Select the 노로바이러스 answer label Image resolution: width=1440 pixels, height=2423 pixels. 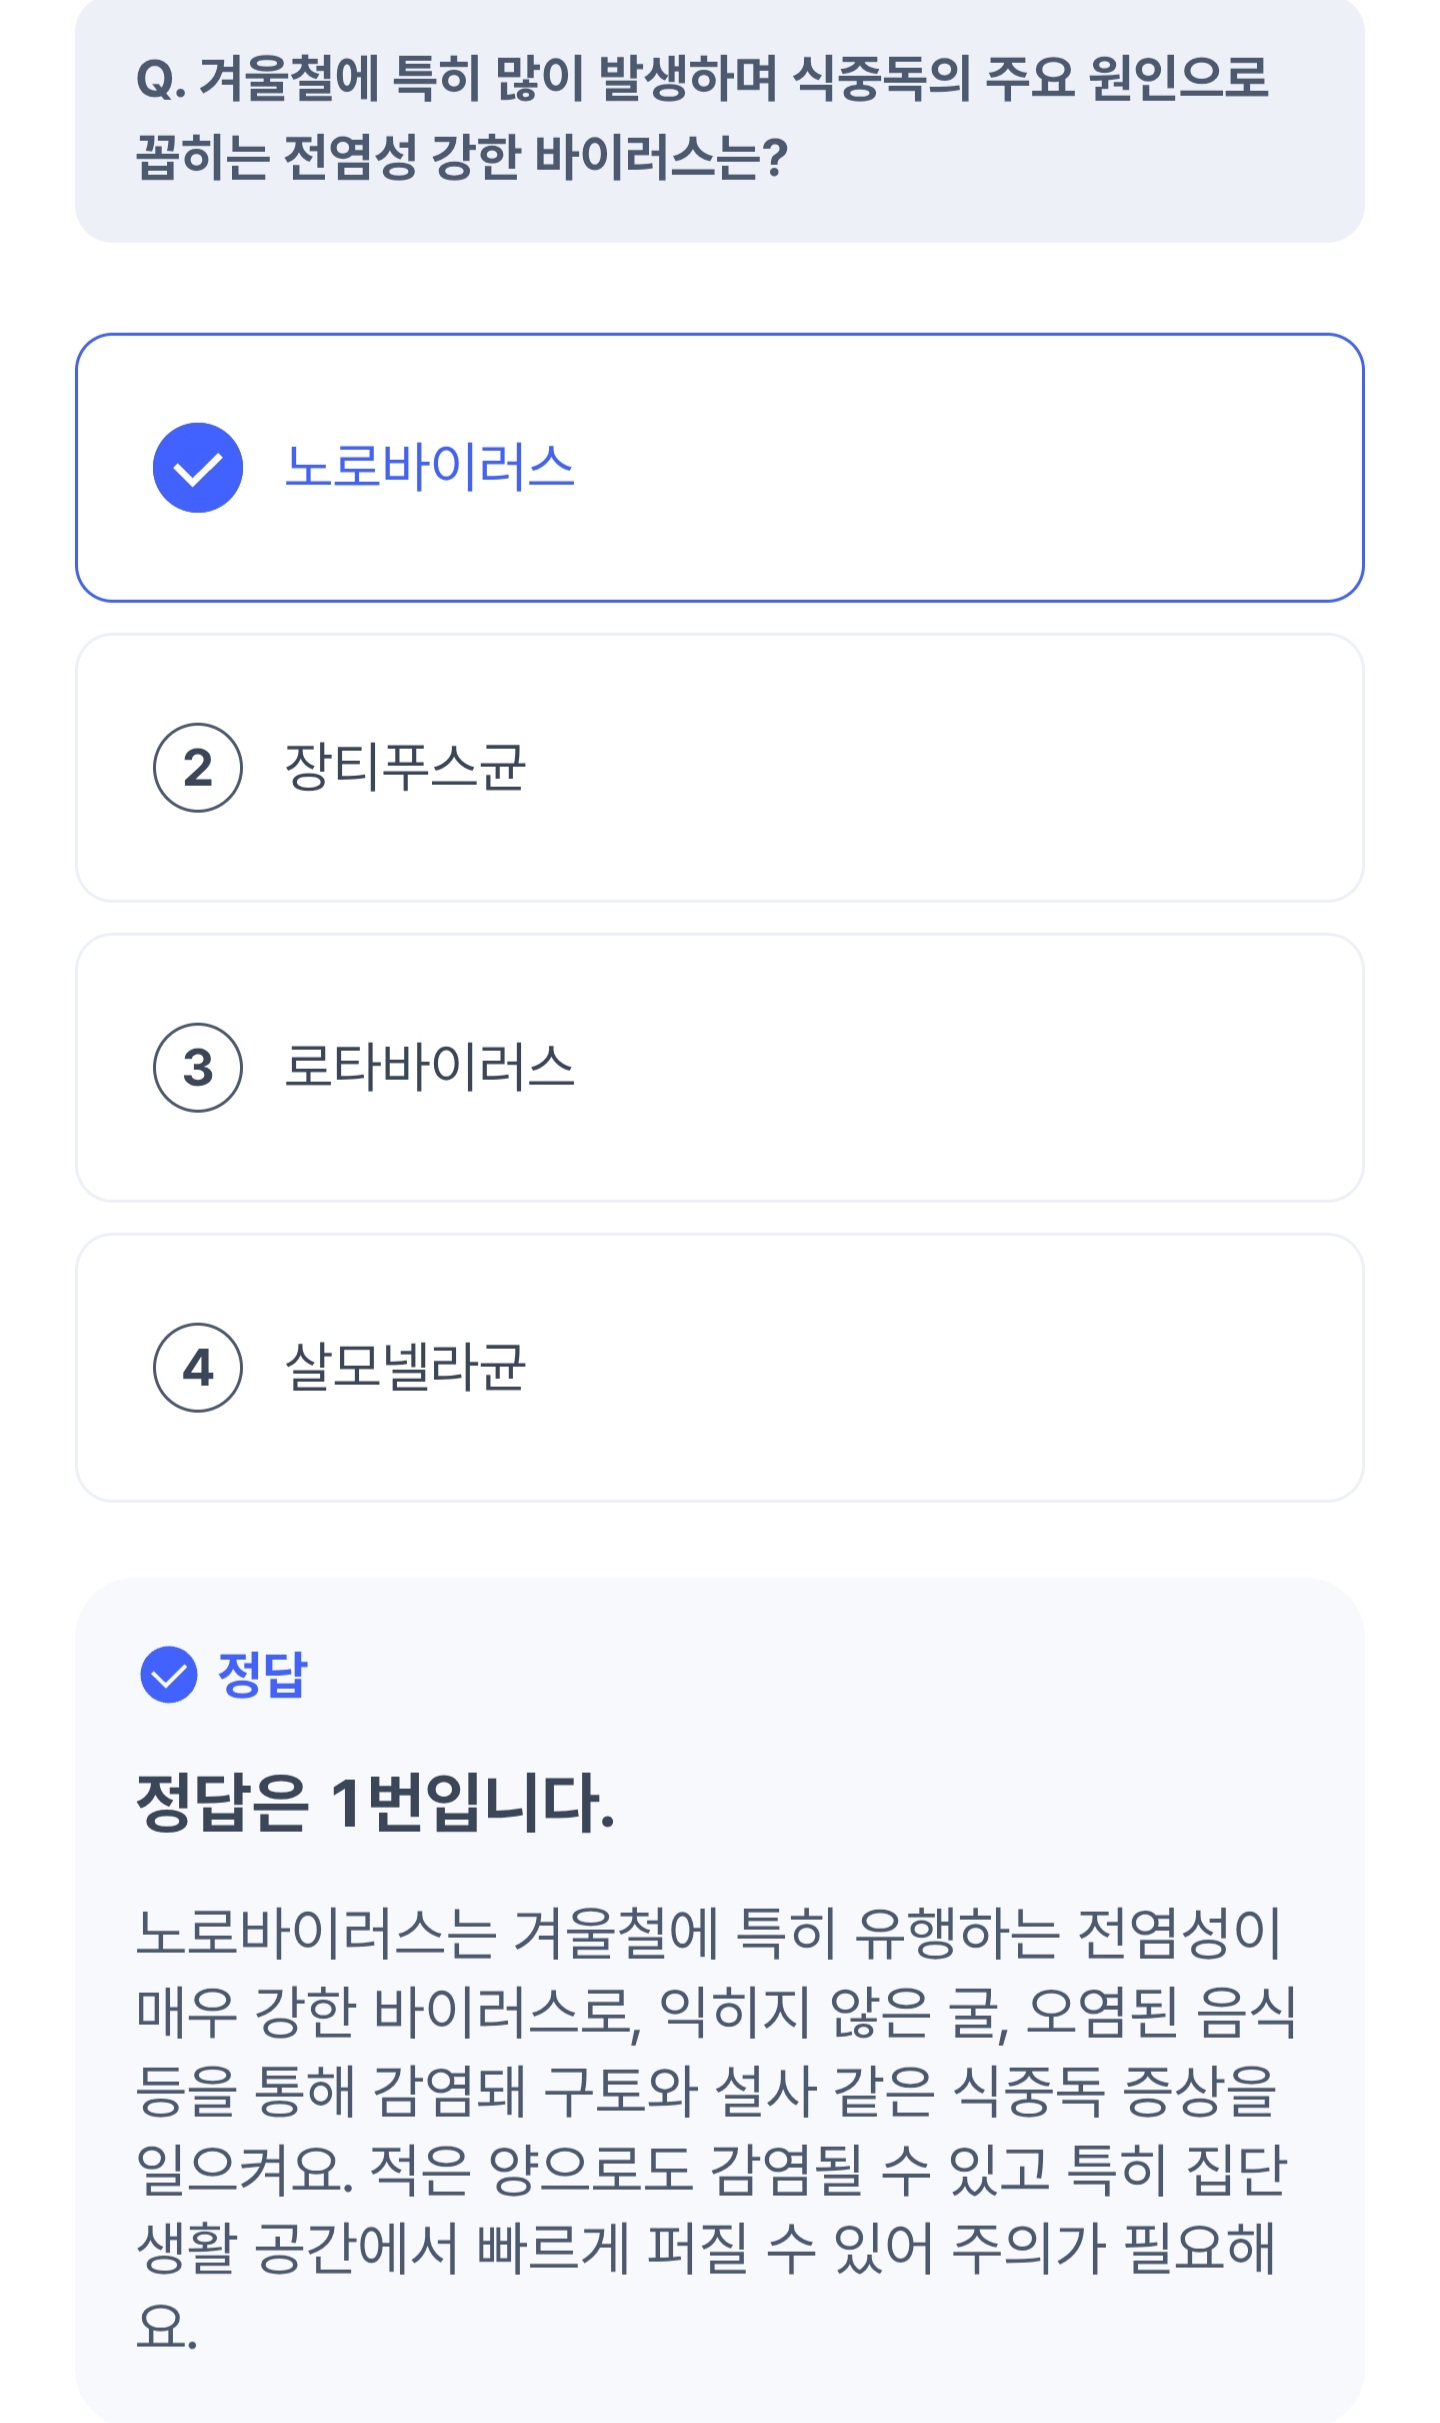pos(430,468)
